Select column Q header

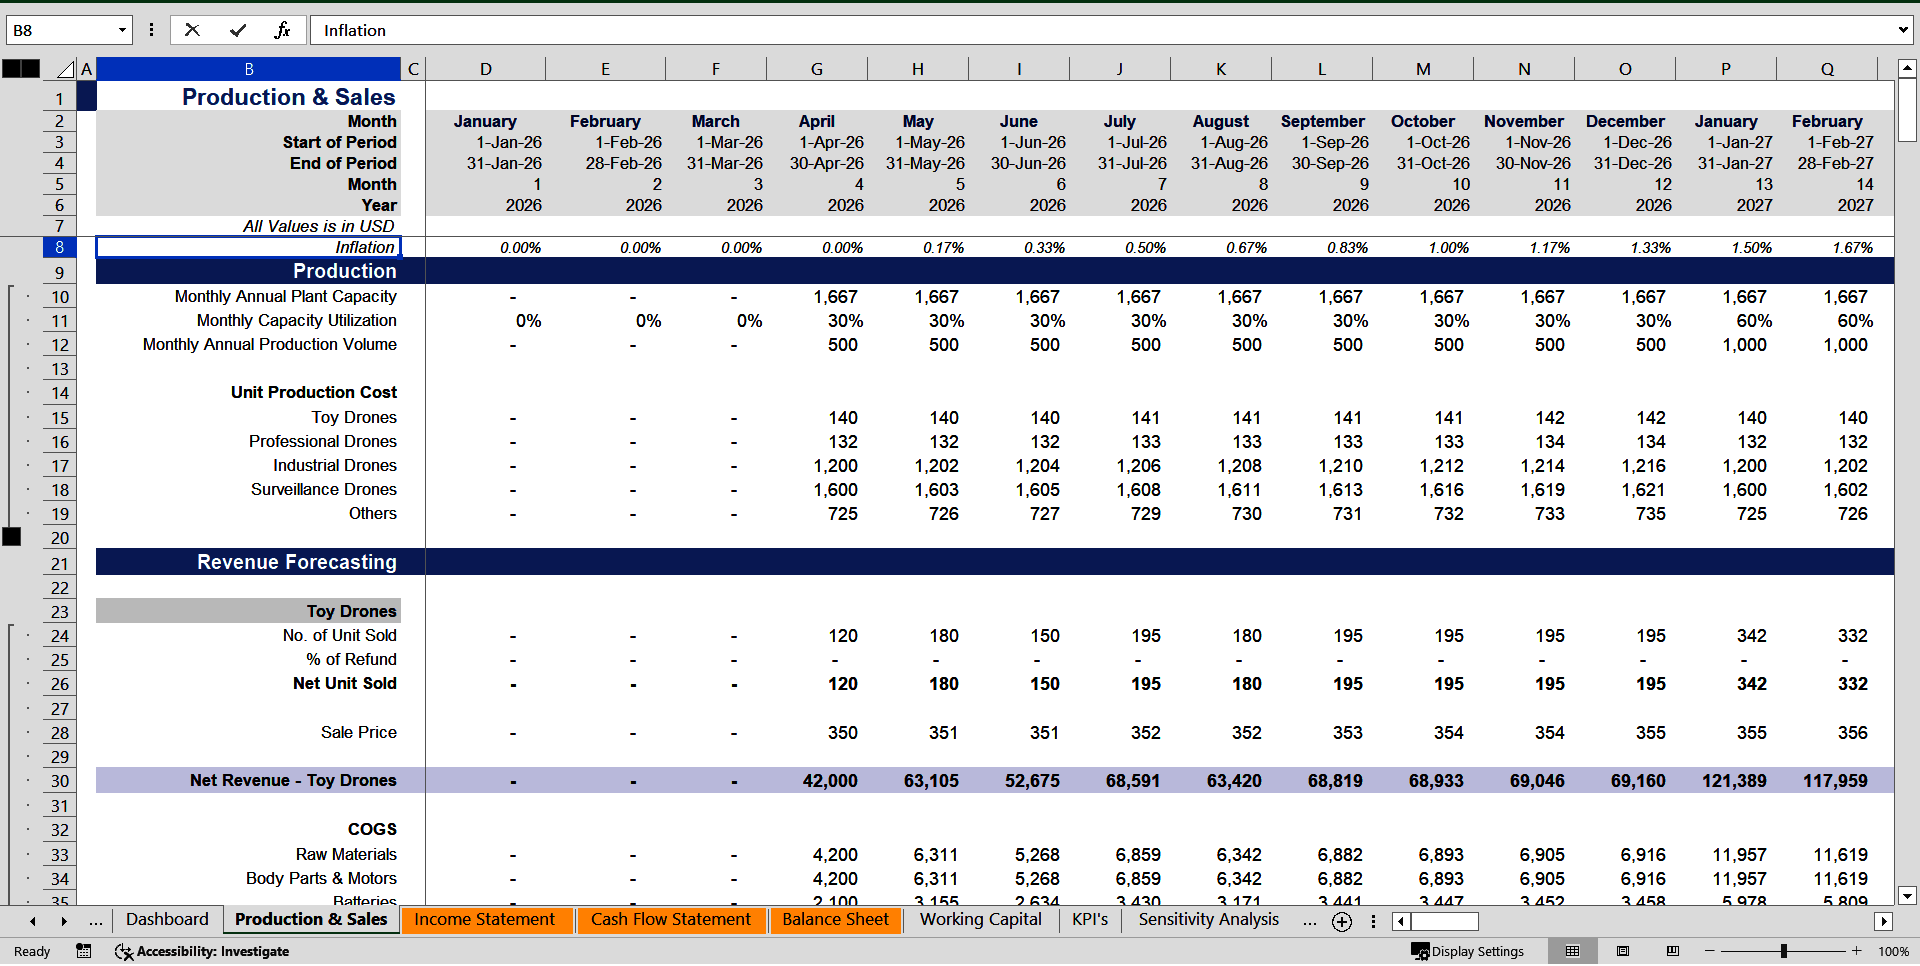1827,69
